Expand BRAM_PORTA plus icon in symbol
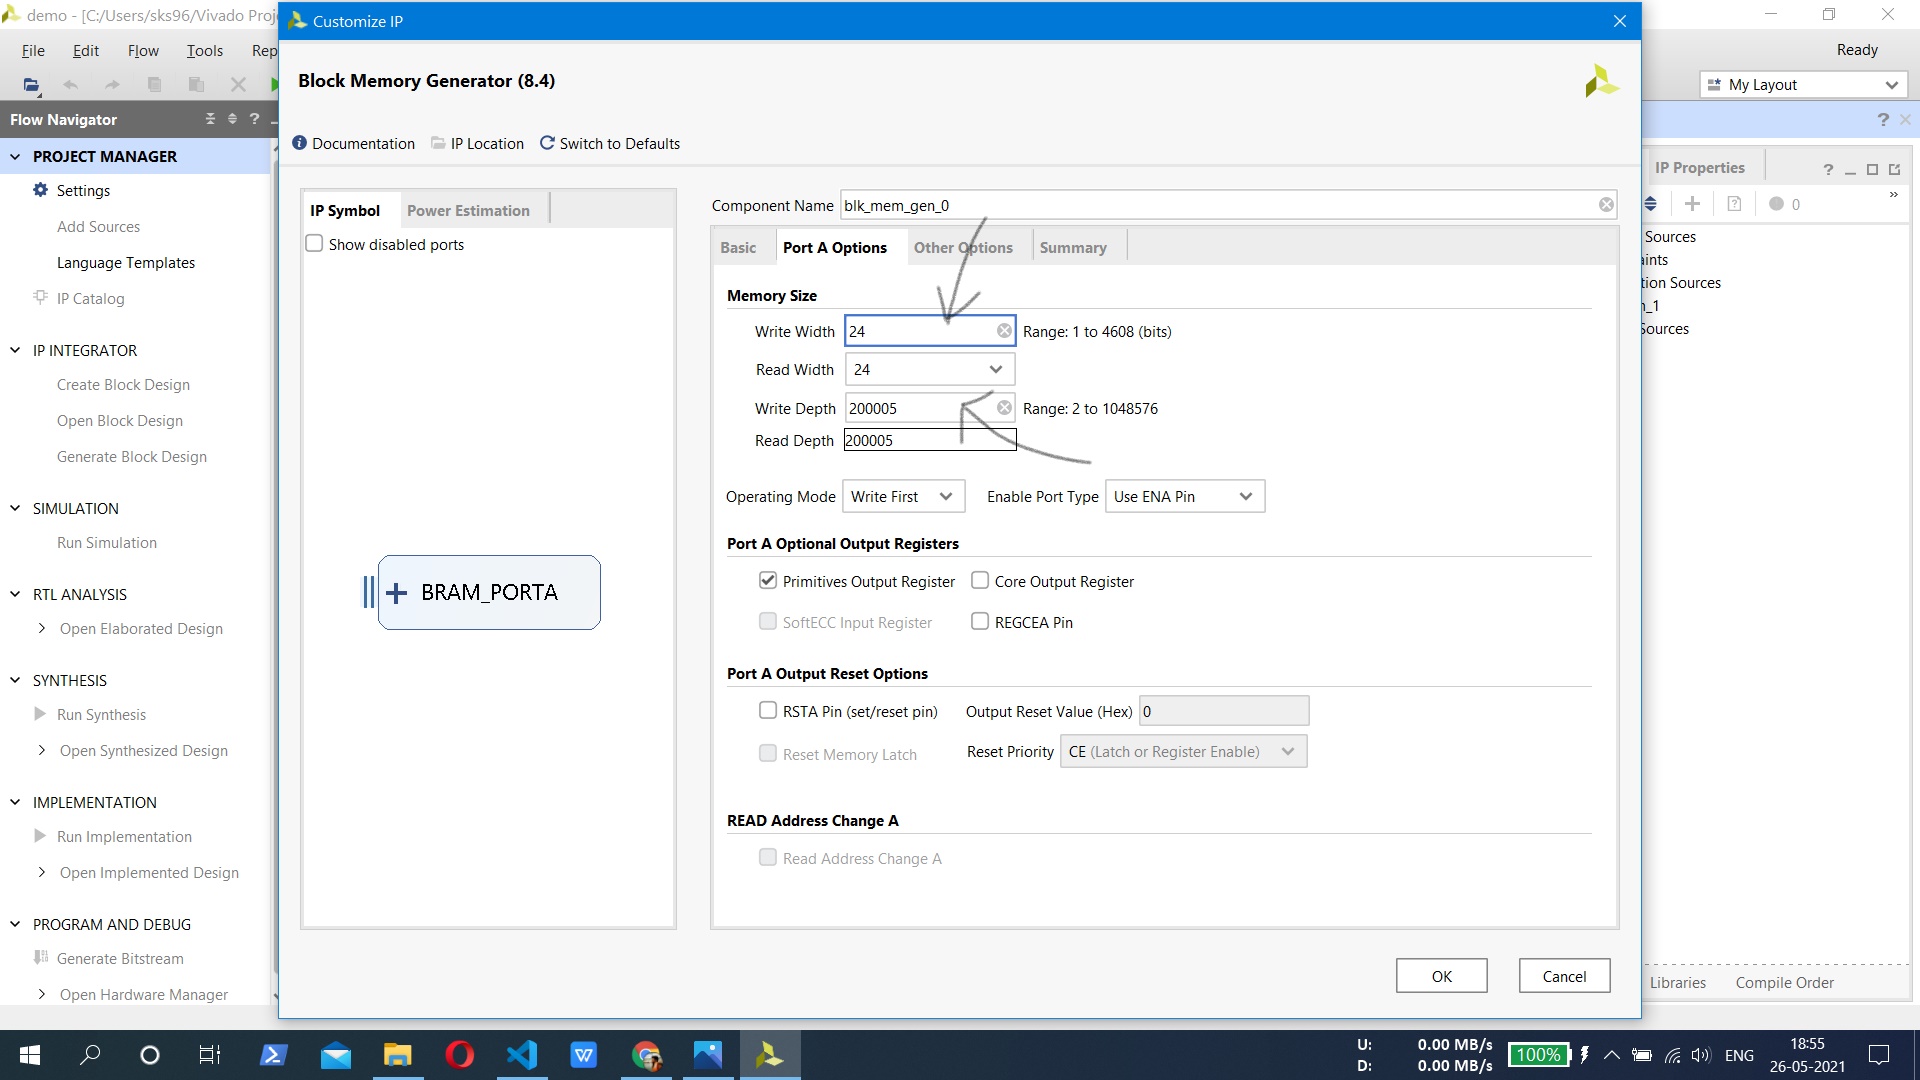 point(397,593)
